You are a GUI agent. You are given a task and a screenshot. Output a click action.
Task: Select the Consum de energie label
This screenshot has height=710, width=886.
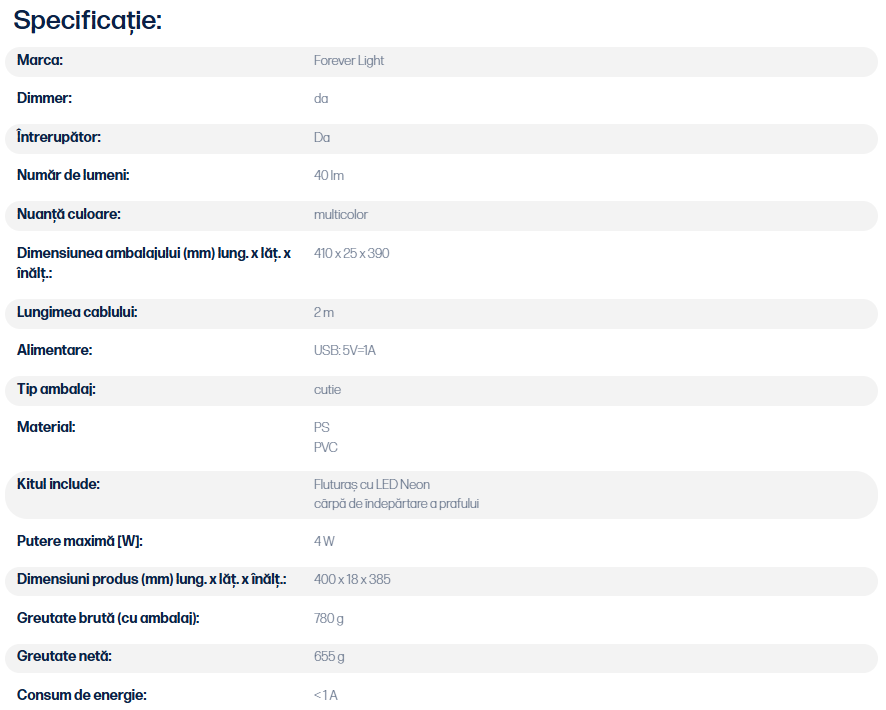(81, 695)
